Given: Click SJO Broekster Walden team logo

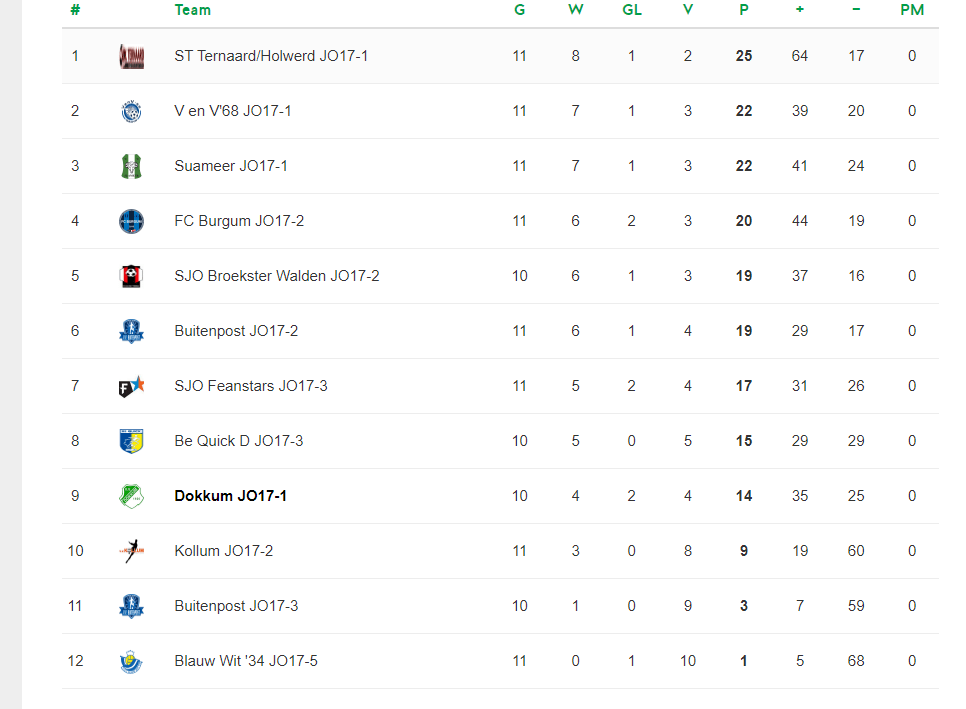Looking at the screenshot, I should [131, 276].
